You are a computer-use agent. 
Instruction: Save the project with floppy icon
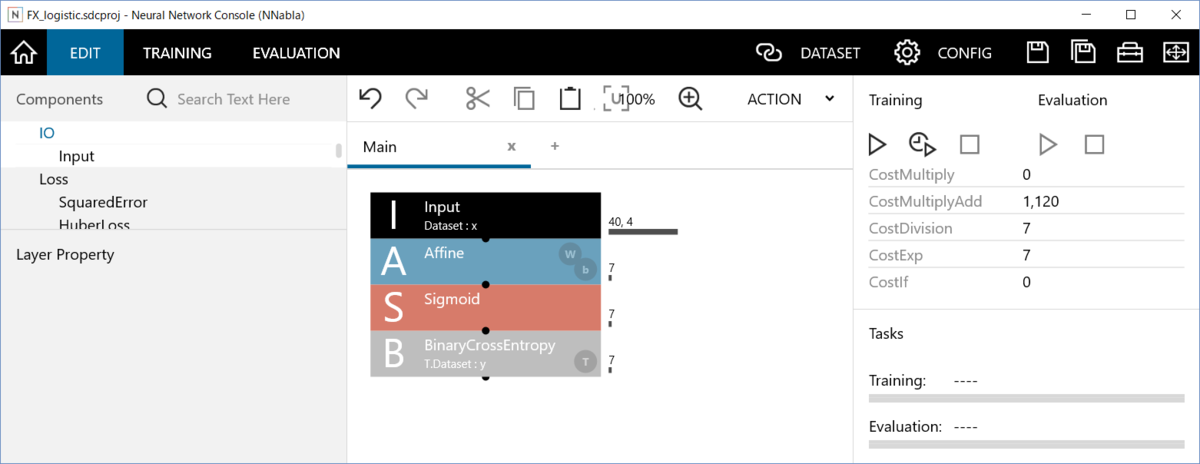1038,52
